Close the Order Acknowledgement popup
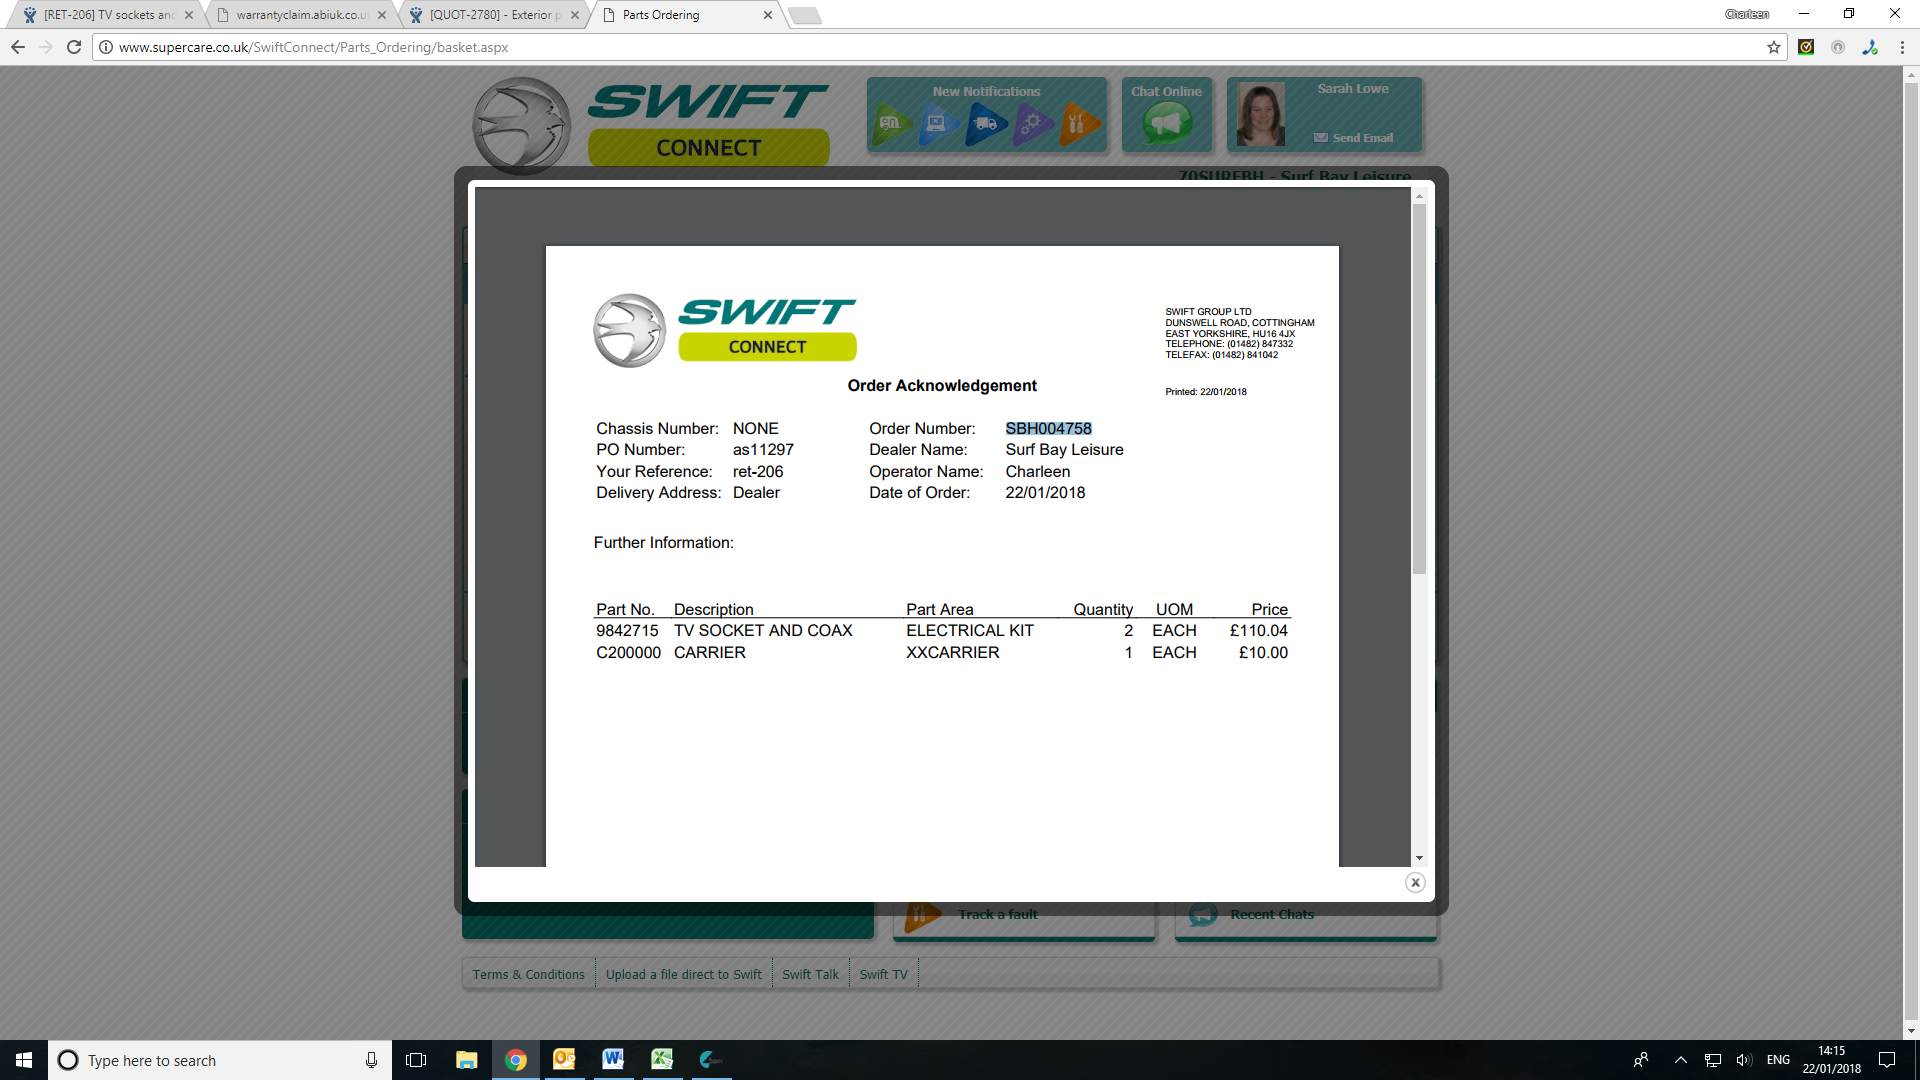1920x1080 pixels. click(1415, 882)
